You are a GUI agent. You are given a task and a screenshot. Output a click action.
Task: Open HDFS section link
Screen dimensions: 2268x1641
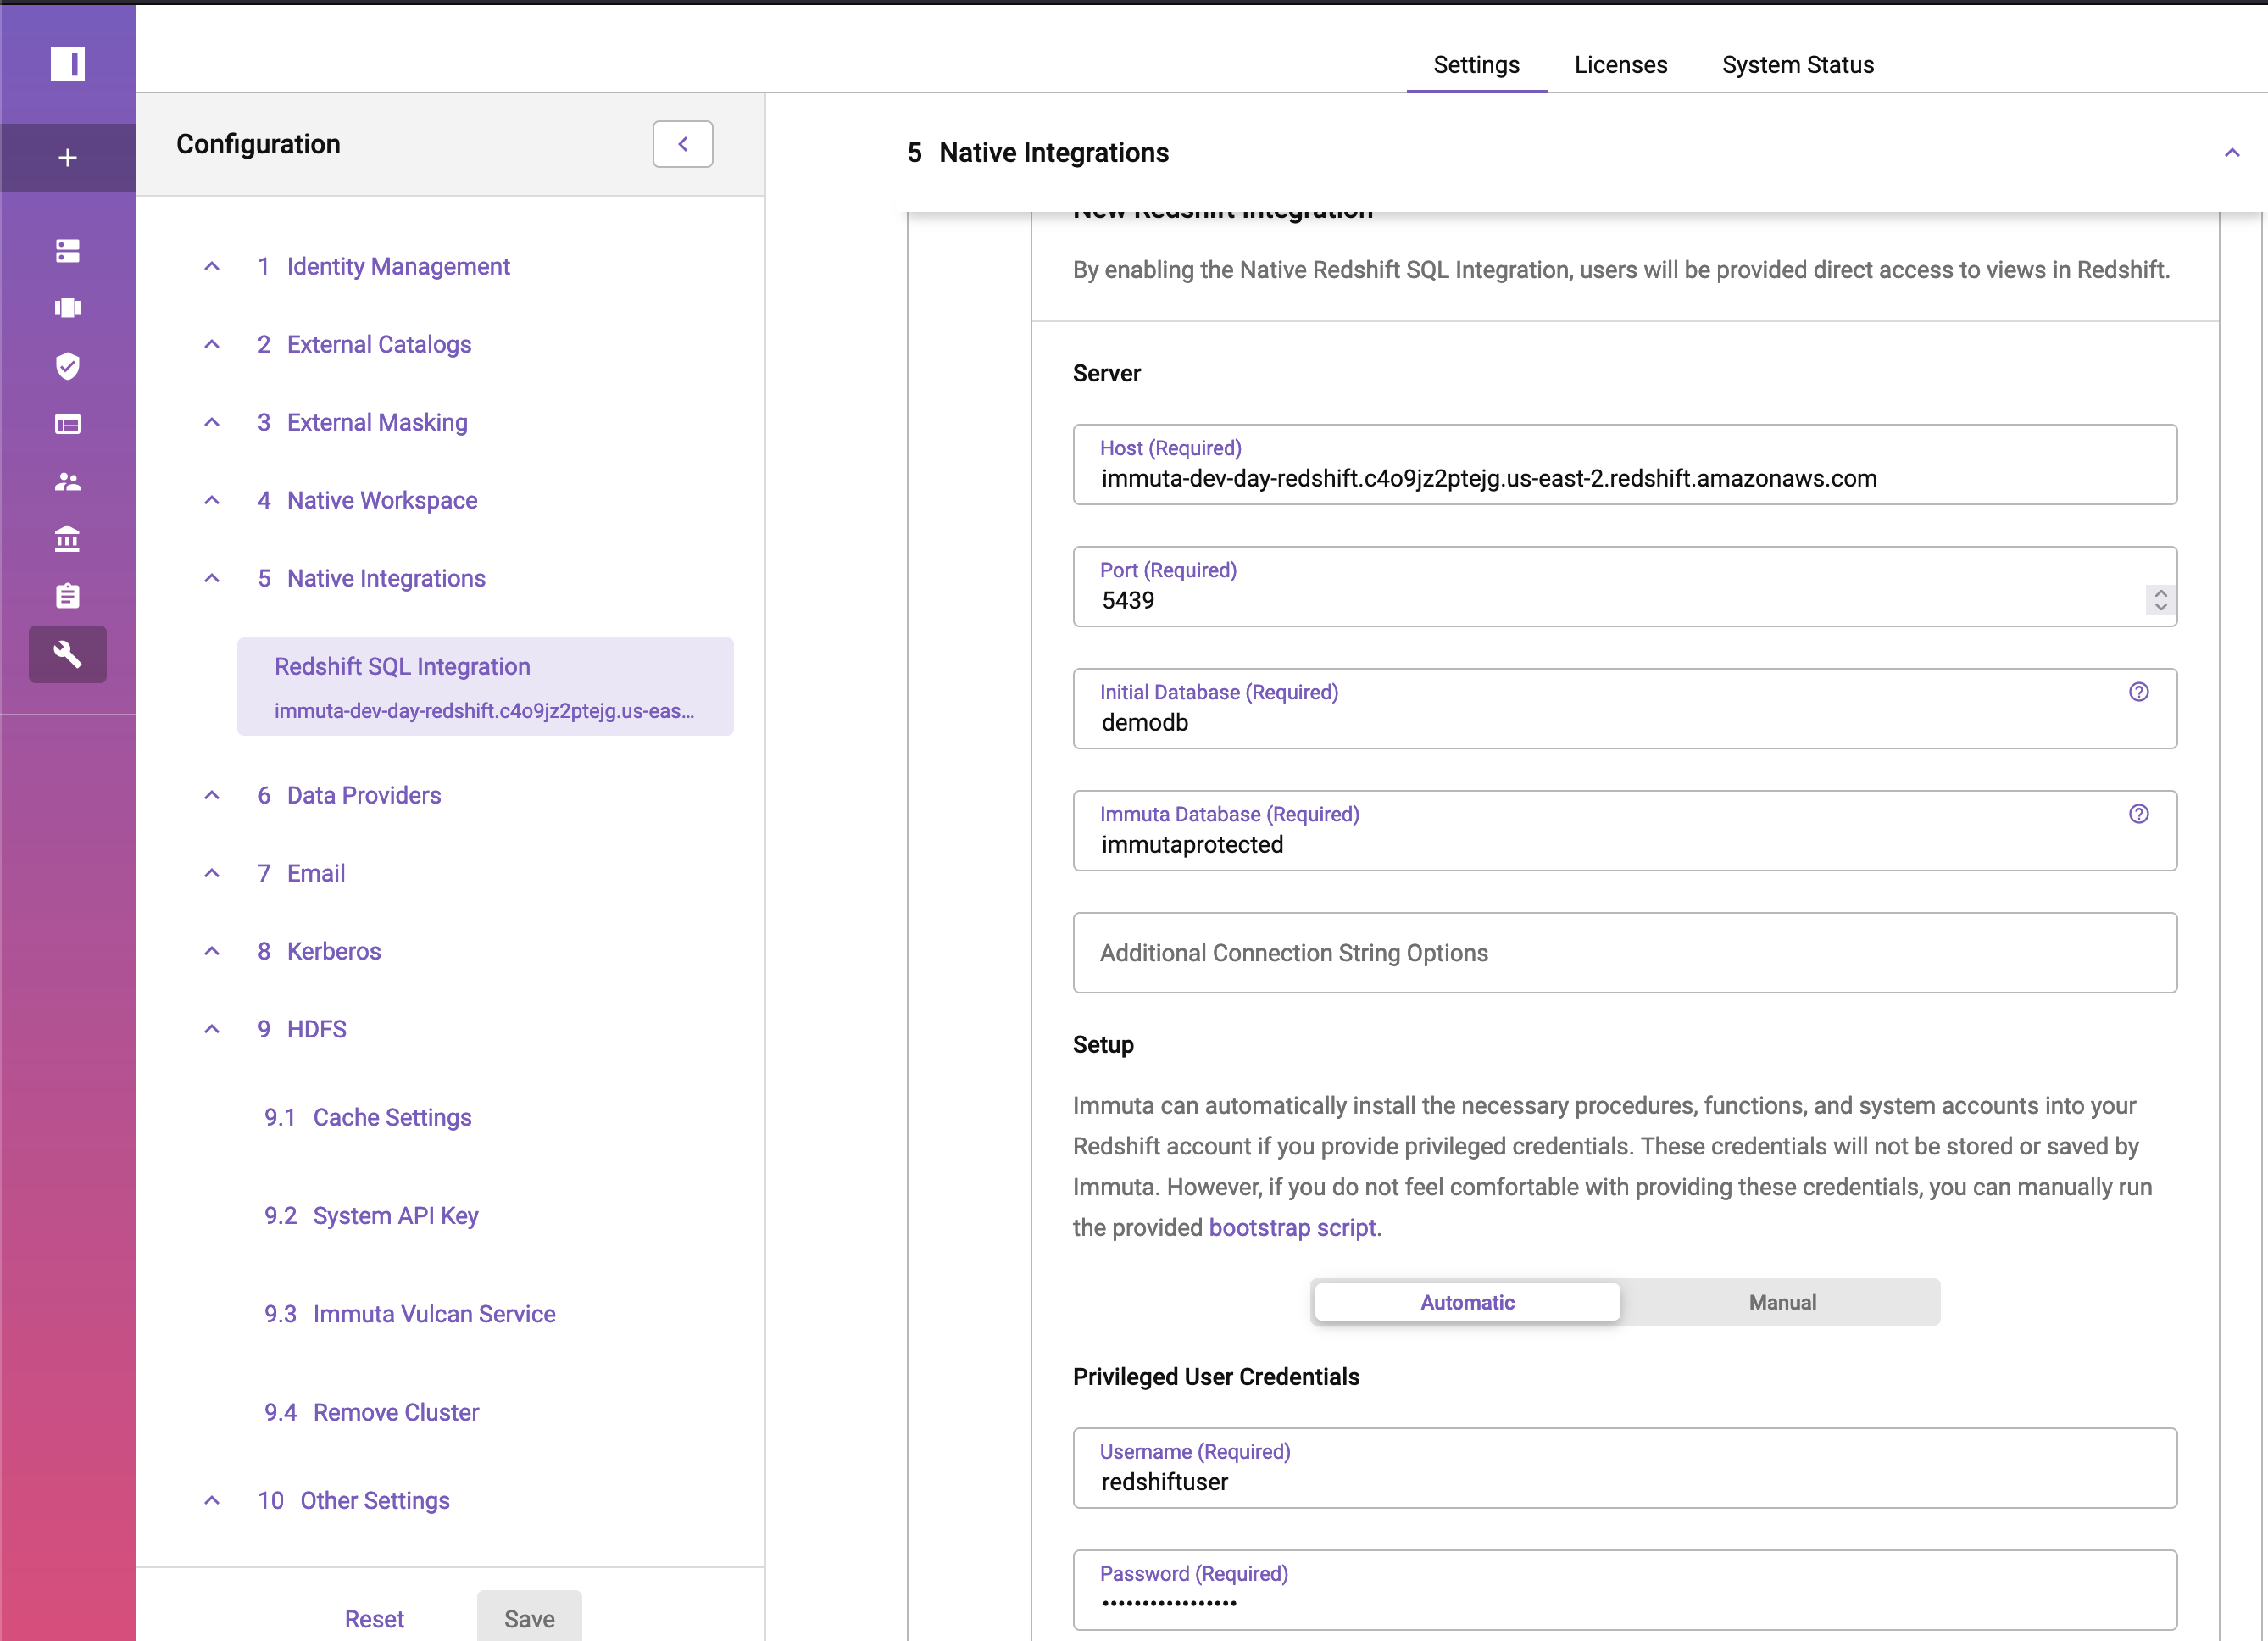point(302,1029)
